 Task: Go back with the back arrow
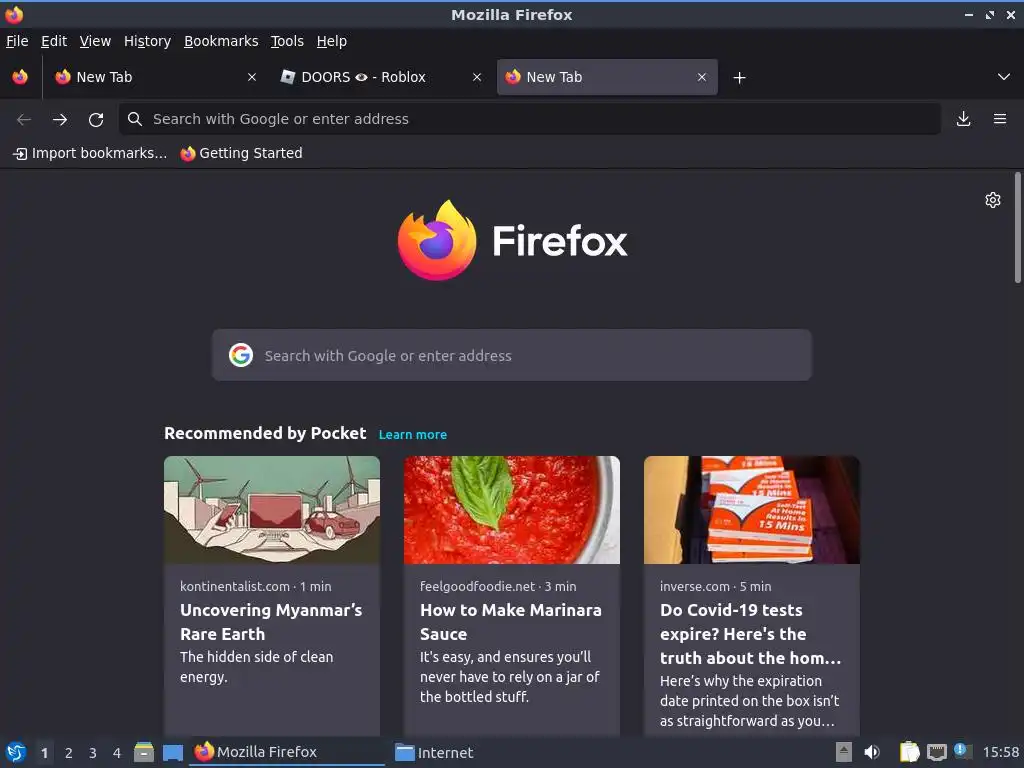click(x=24, y=119)
